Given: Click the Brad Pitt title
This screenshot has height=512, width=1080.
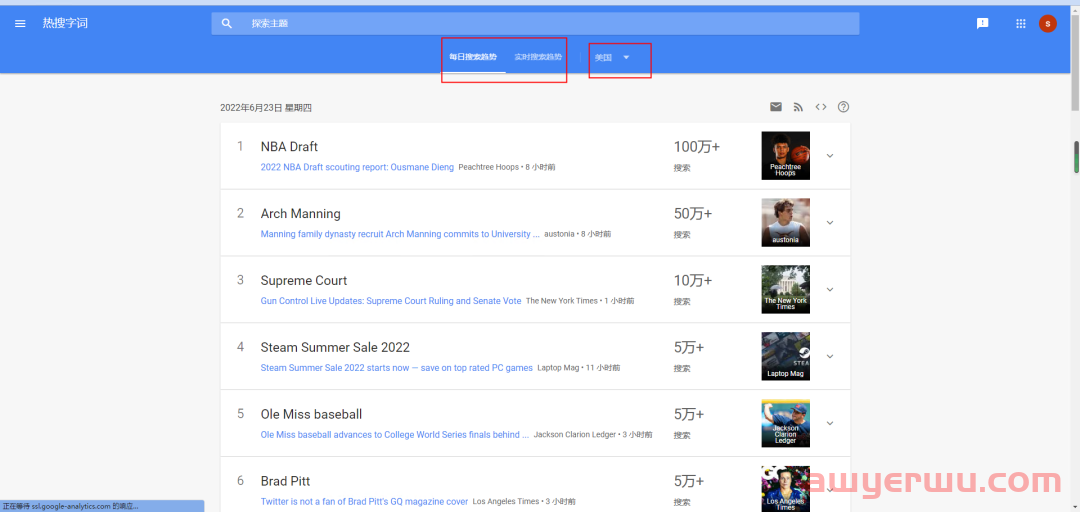Looking at the screenshot, I should pyautogui.click(x=285, y=481).
